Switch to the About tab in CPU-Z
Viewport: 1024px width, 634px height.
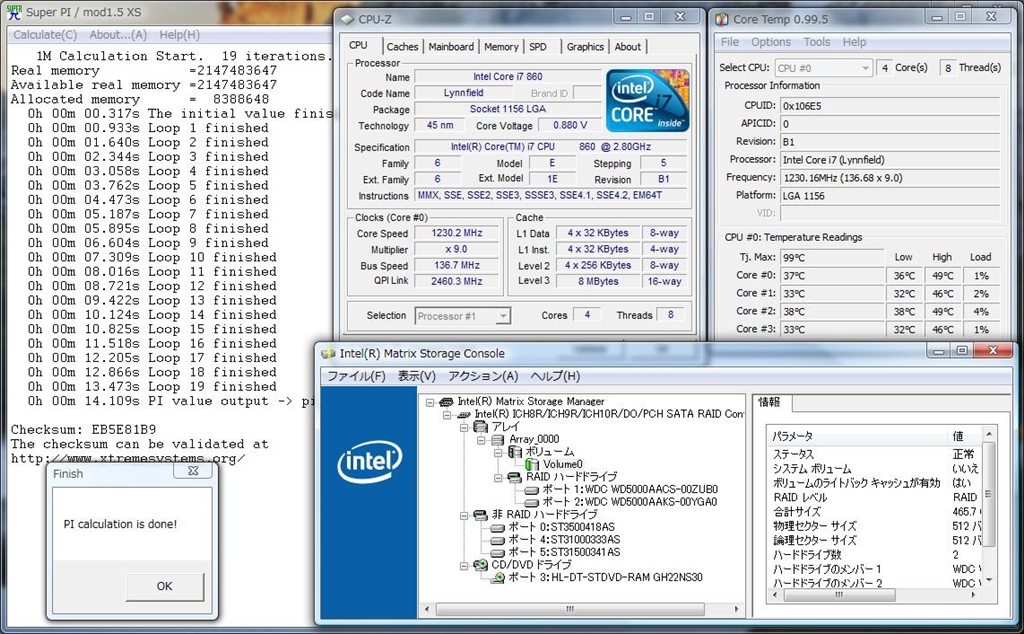click(x=628, y=46)
